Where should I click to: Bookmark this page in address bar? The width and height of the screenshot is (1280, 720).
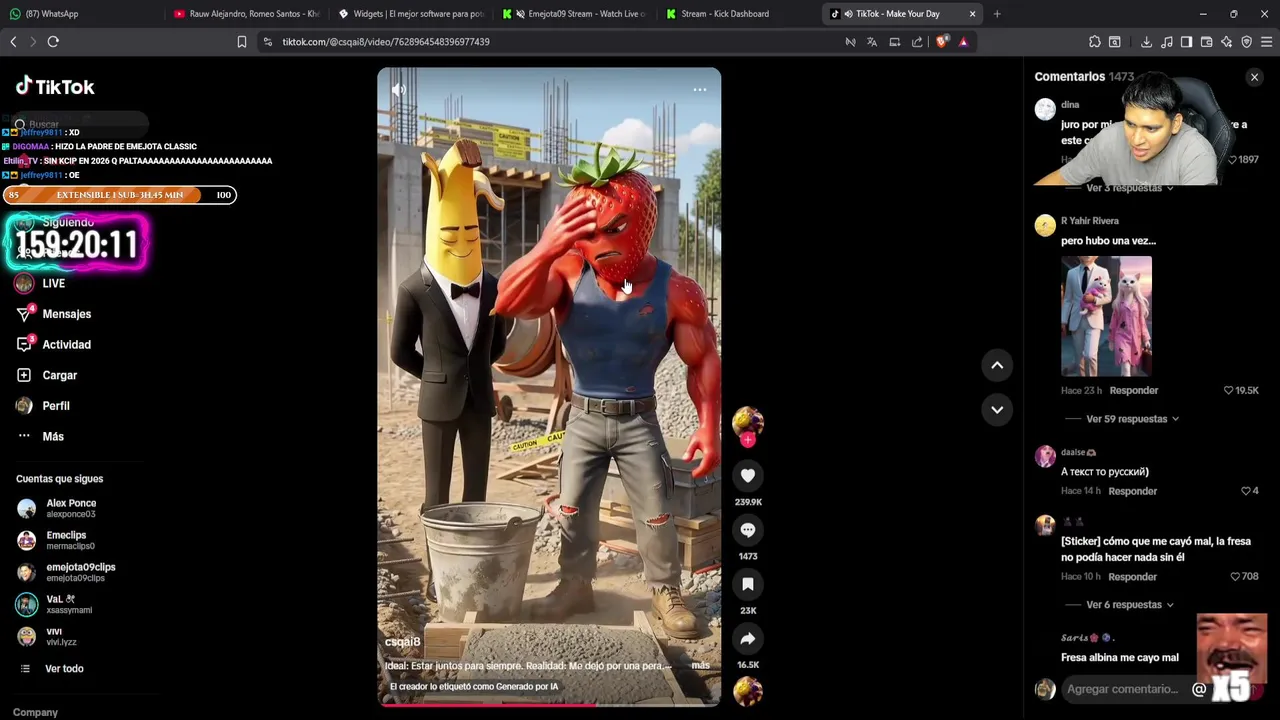241,42
